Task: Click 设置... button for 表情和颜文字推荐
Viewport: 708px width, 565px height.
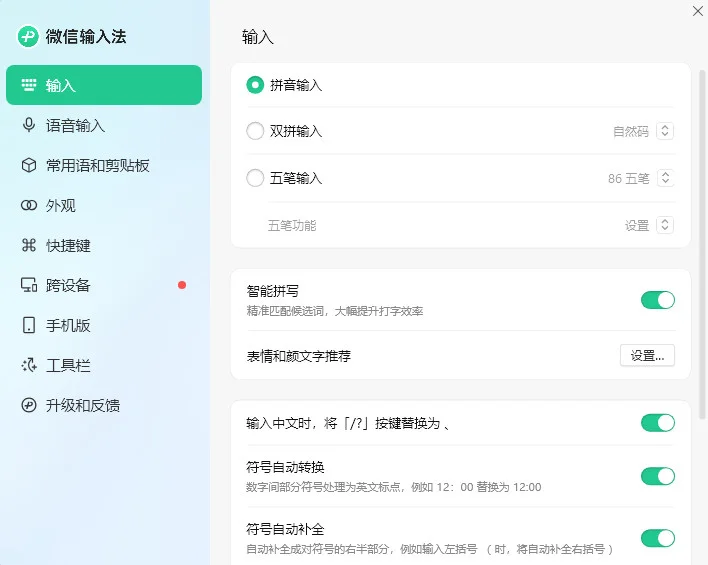Action: [647, 355]
